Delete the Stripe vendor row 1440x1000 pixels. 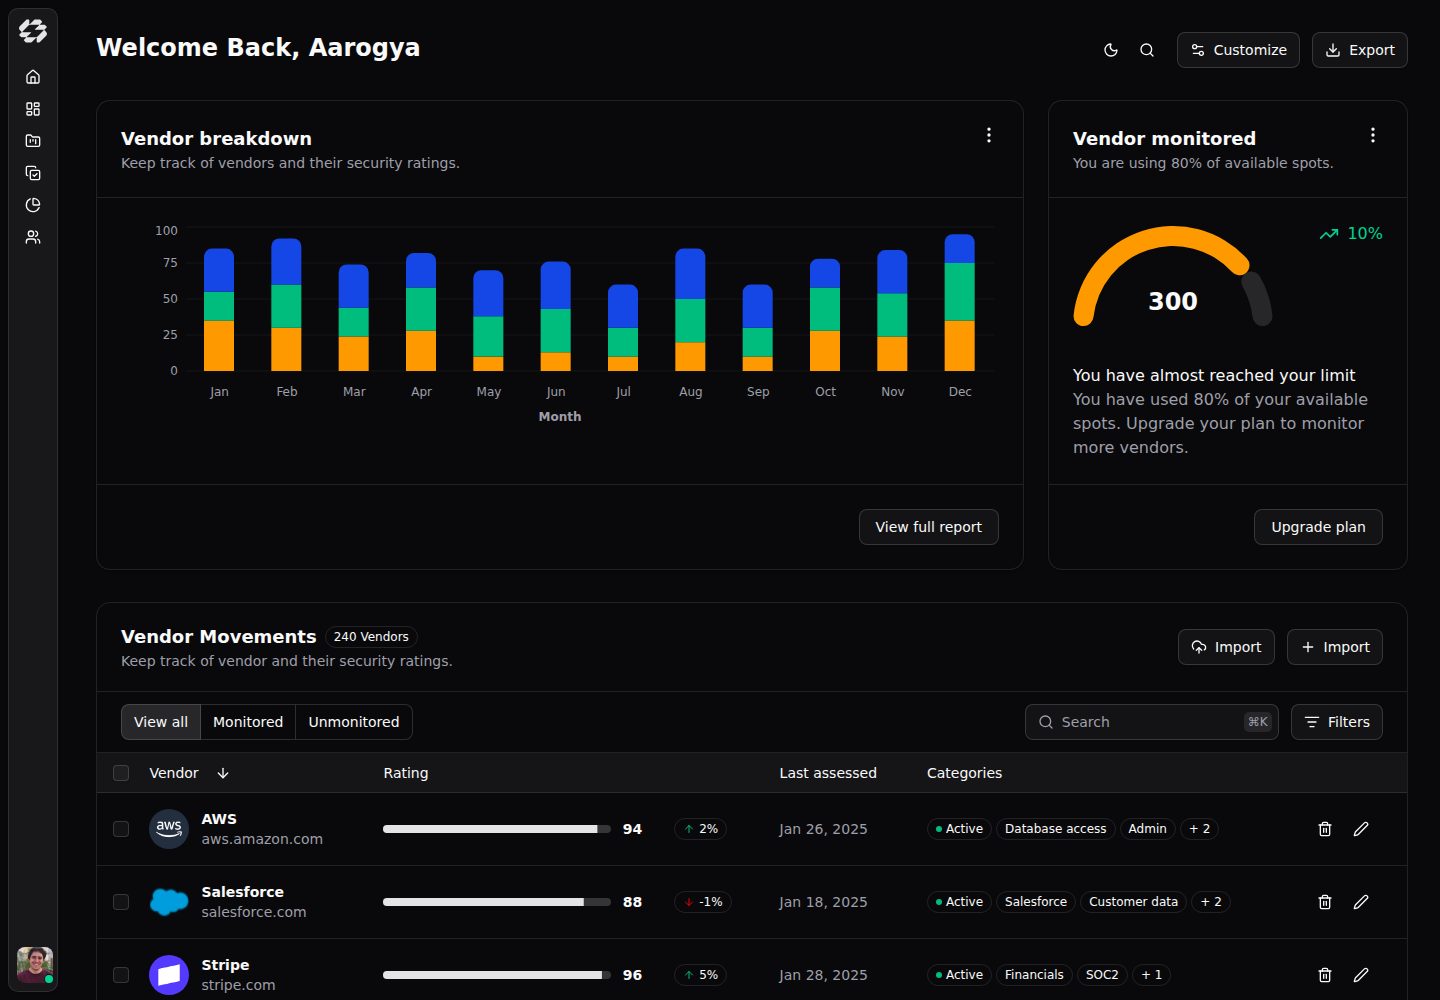(1325, 975)
